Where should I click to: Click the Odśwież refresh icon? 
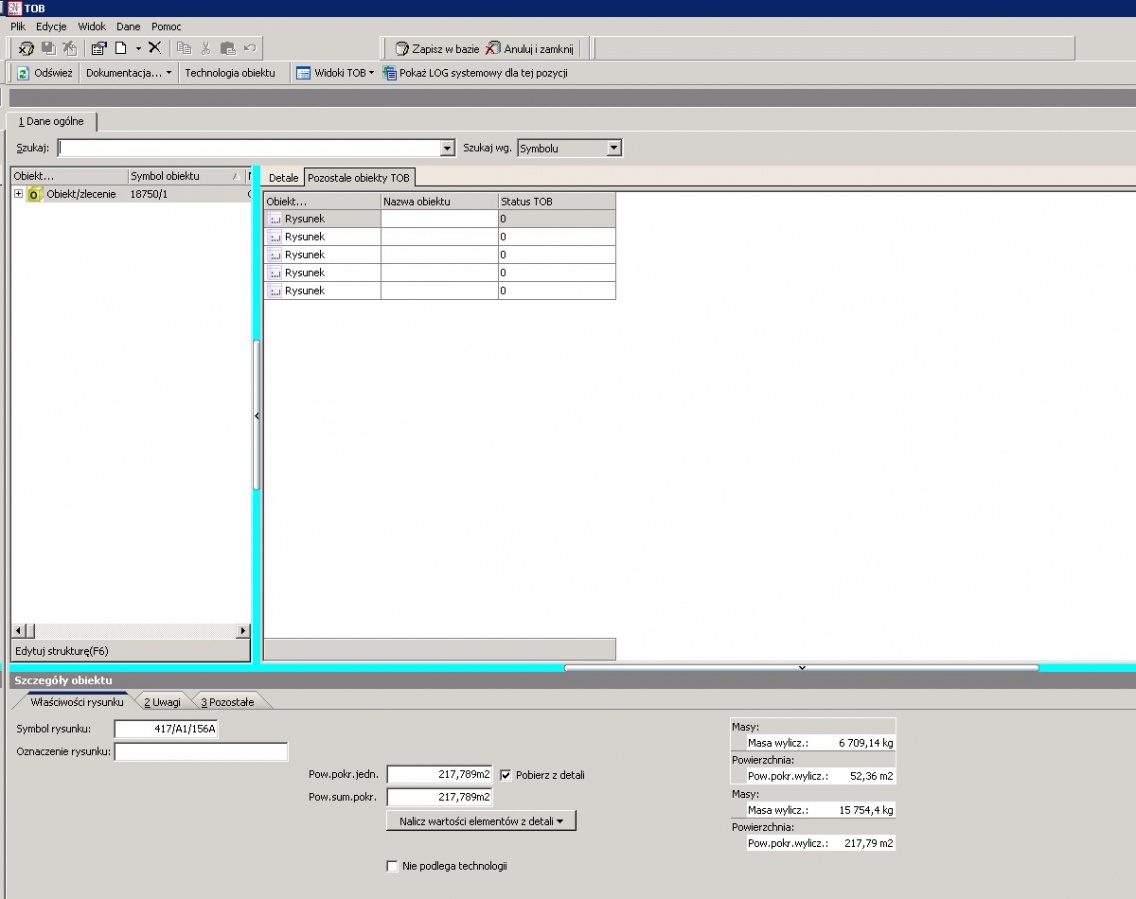tap(23, 73)
